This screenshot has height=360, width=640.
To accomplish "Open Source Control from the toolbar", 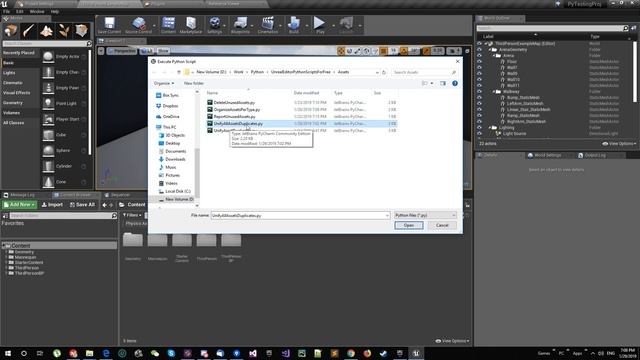I will tap(138, 25).
